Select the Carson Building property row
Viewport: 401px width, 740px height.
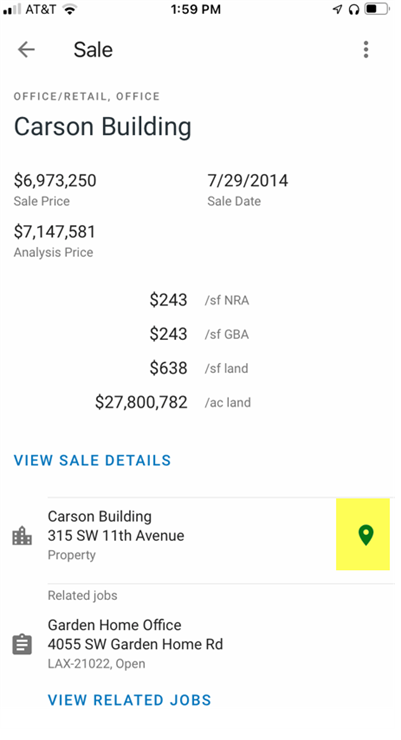point(221,535)
